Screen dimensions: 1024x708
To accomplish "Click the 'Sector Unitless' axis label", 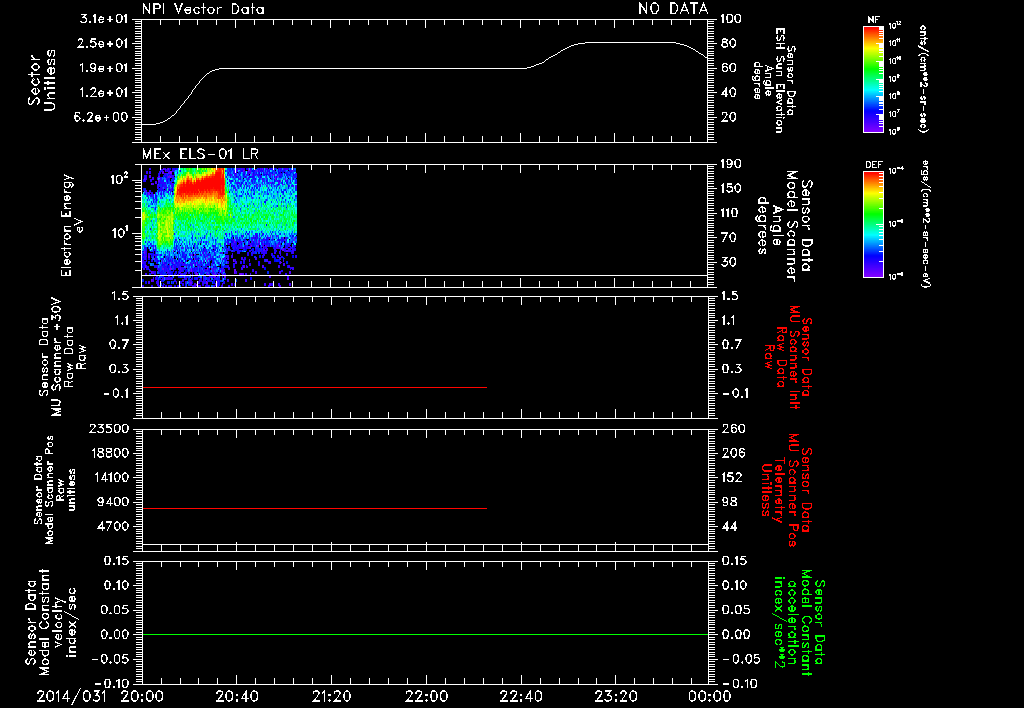I will click(x=42, y=80).
